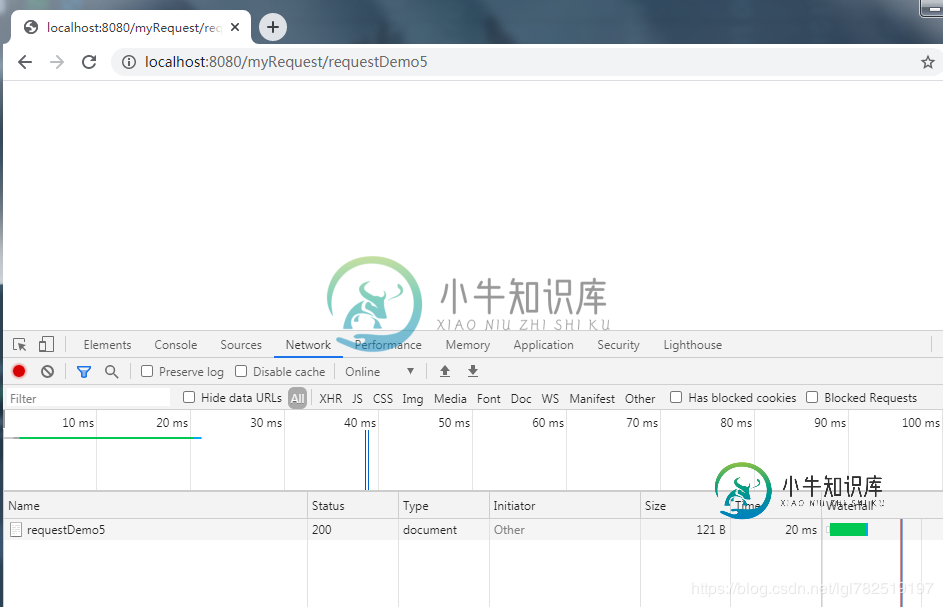Check Has blocked cookies
This screenshot has width=943, height=607.
click(x=676, y=397)
